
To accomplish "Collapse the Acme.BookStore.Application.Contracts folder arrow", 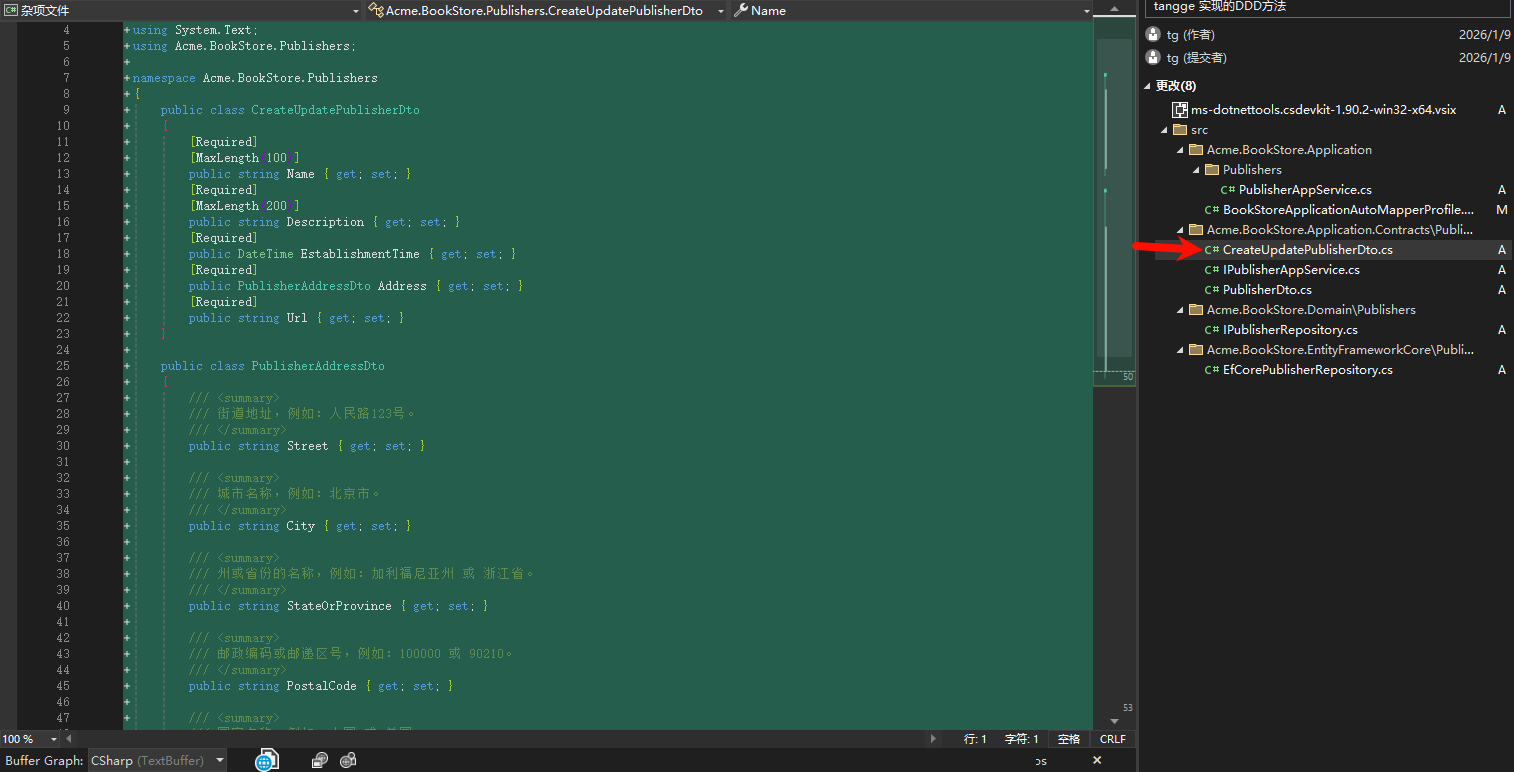I will click(1180, 230).
